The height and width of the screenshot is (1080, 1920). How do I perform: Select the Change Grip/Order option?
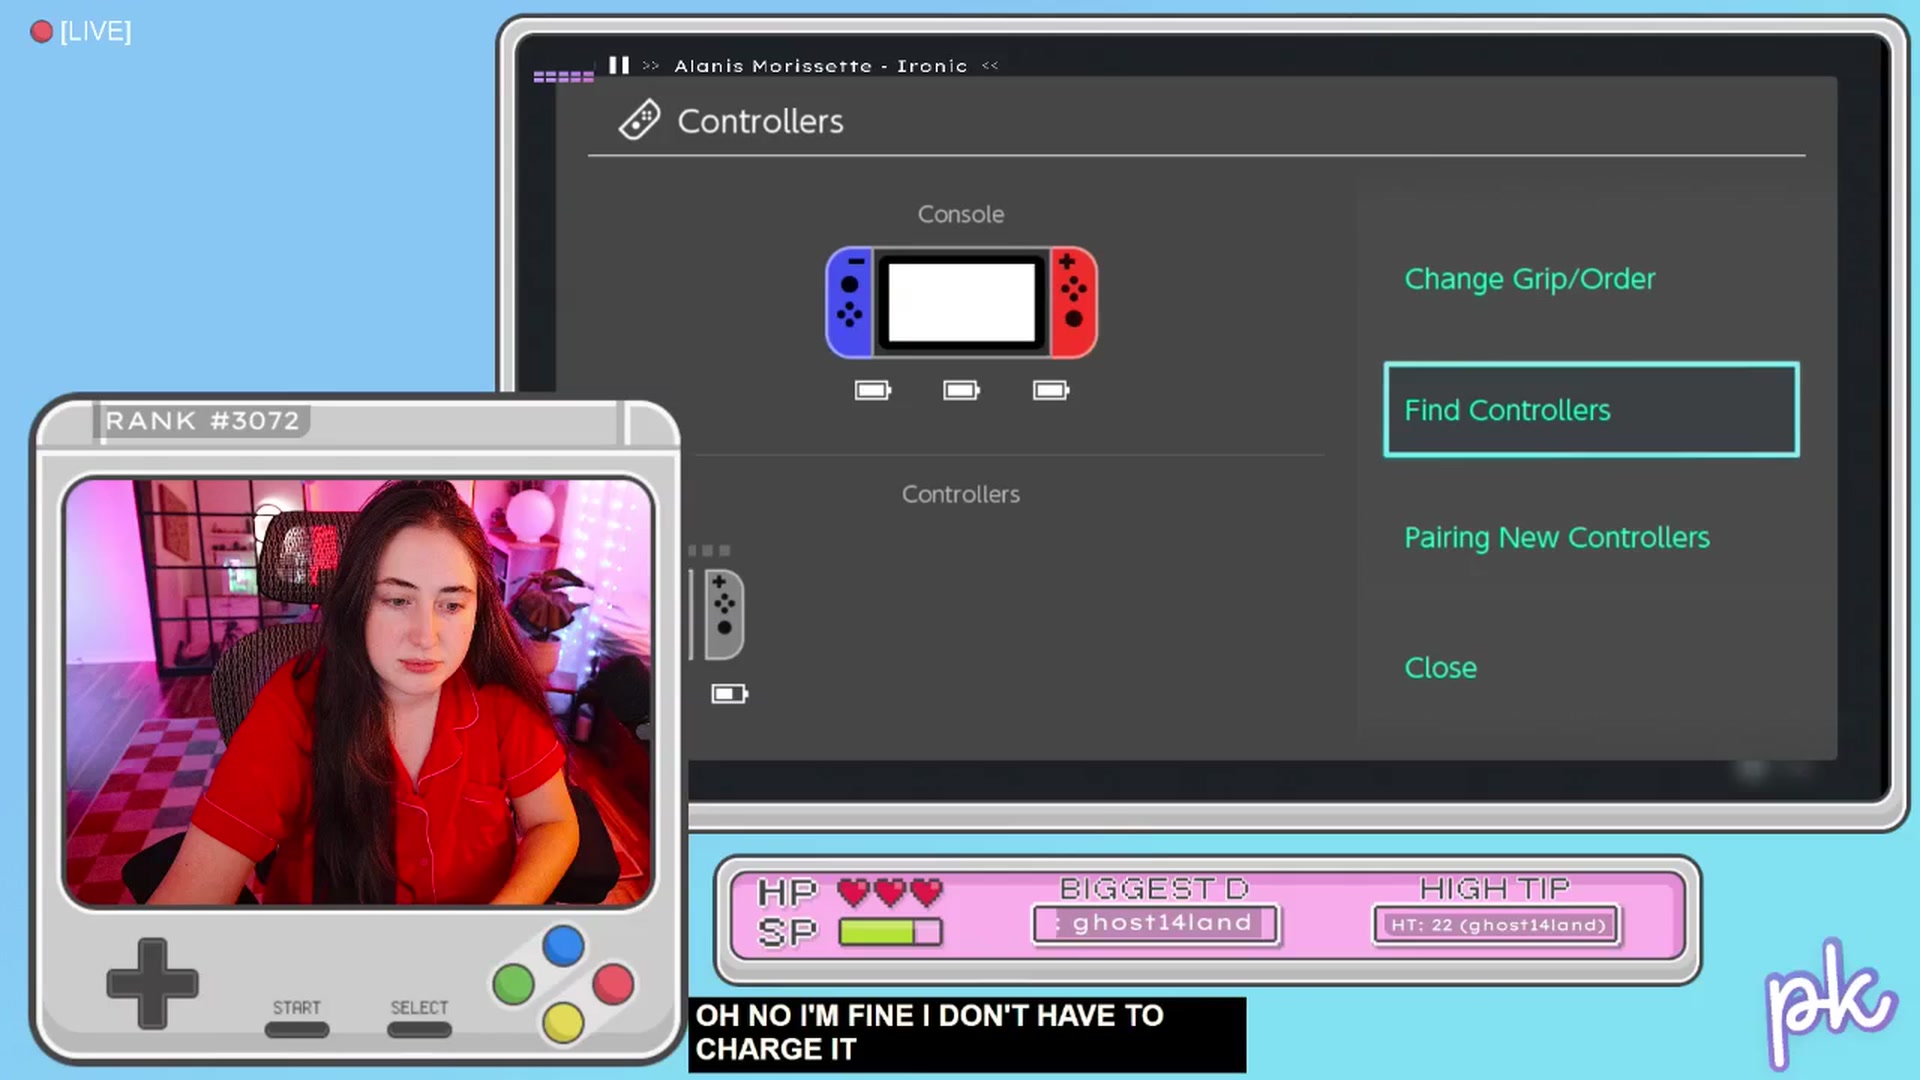(x=1529, y=279)
